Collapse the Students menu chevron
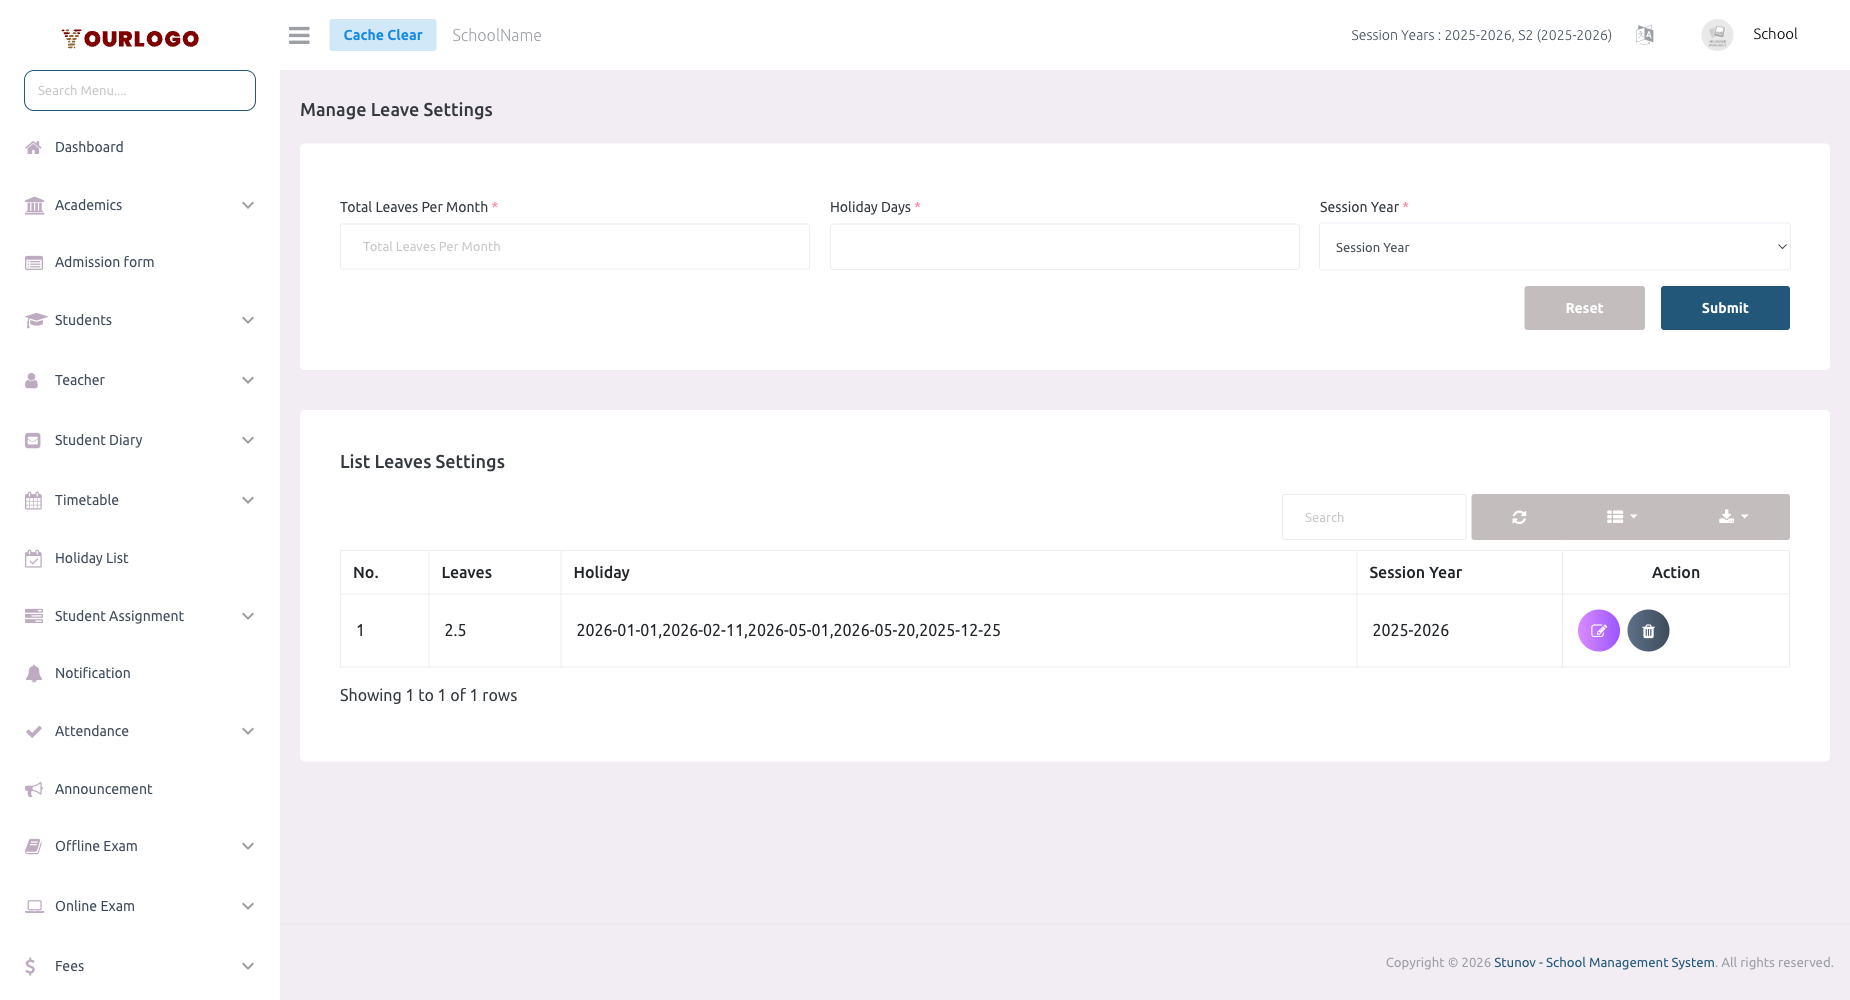This screenshot has height=1000, width=1850. click(247, 320)
